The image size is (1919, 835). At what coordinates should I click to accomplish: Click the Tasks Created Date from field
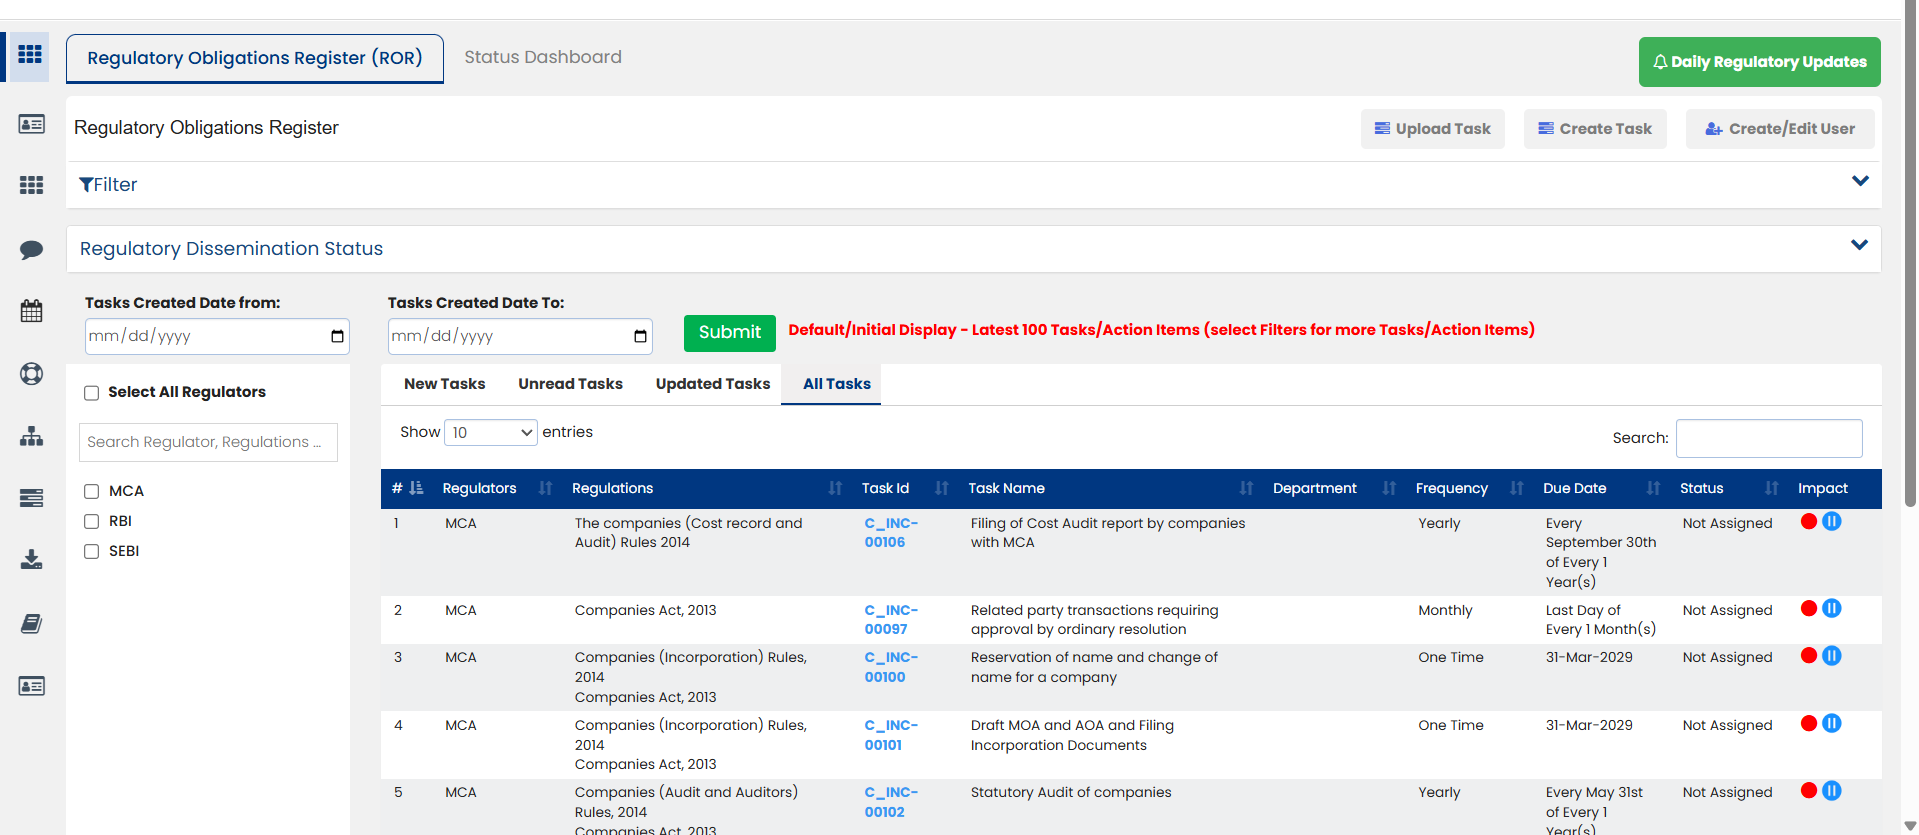(217, 336)
